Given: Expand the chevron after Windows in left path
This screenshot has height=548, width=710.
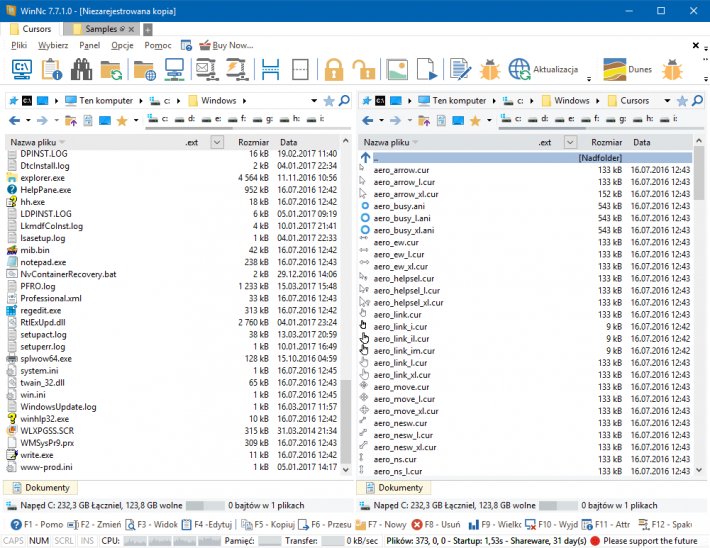Looking at the screenshot, I should [x=245, y=101].
